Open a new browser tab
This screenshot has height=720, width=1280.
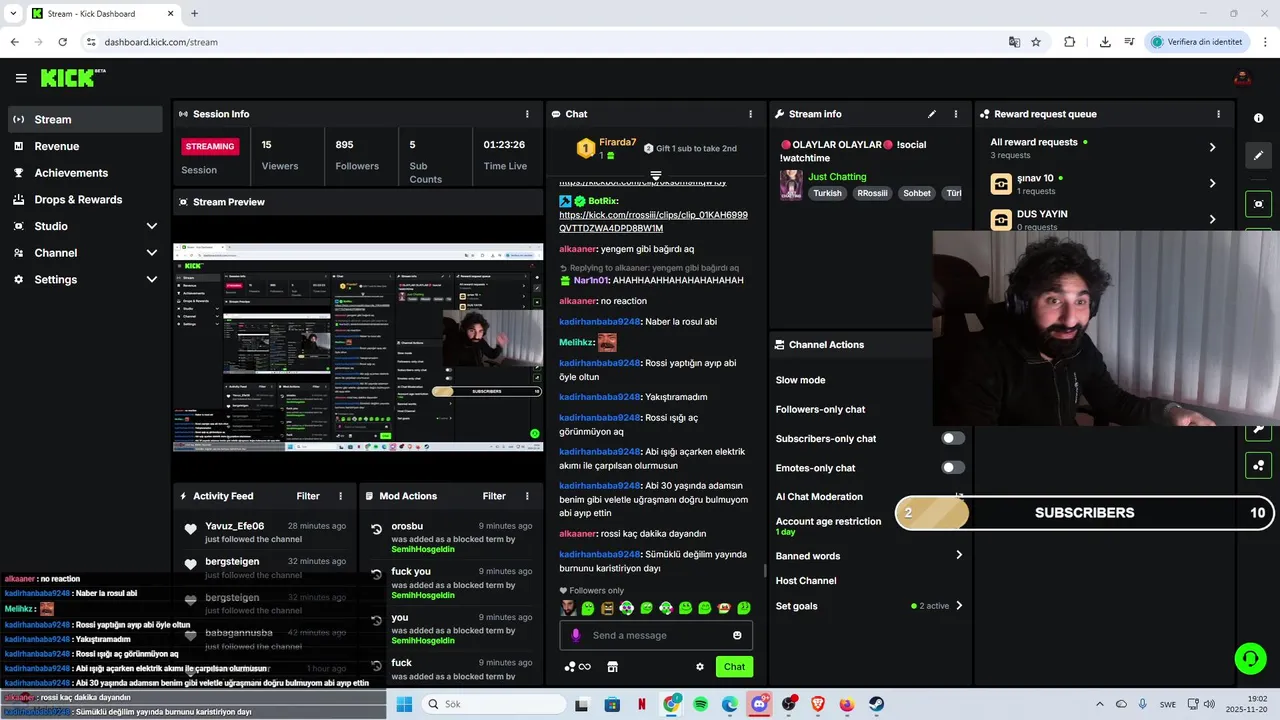click(194, 13)
